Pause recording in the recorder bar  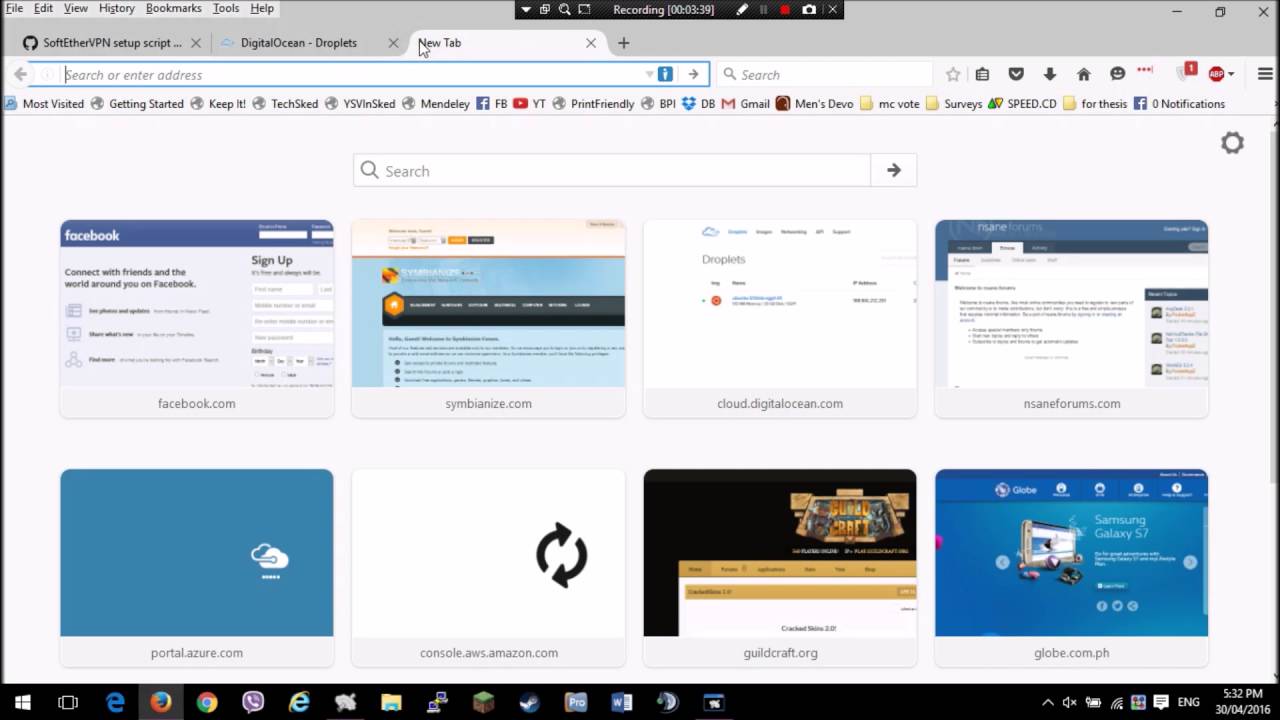click(x=764, y=9)
